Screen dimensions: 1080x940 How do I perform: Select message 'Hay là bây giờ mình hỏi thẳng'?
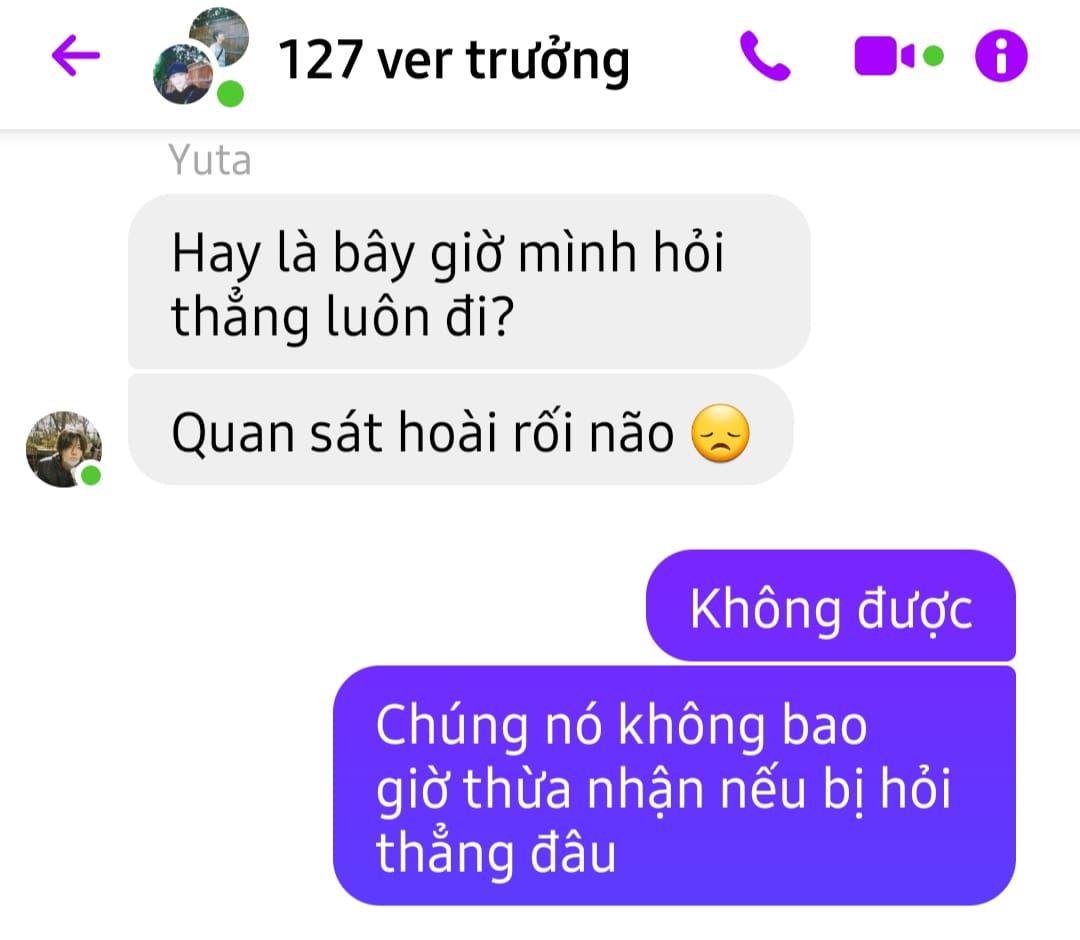[x=469, y=281]
